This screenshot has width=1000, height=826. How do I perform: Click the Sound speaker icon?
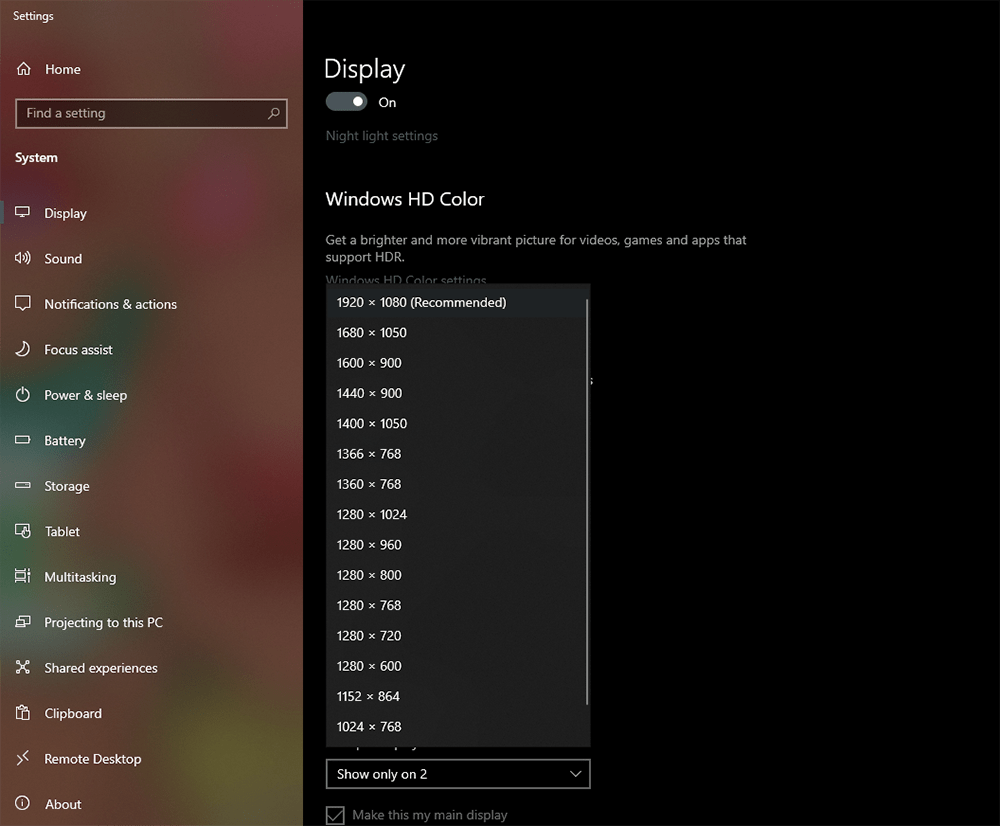tap(22, 258)
